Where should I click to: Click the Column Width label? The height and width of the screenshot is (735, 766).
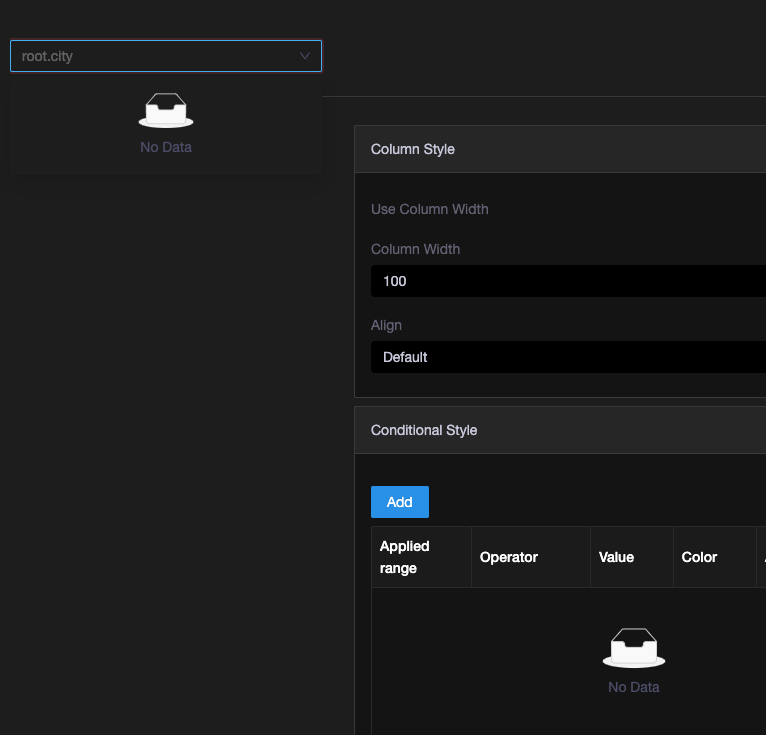click(415, 249)
